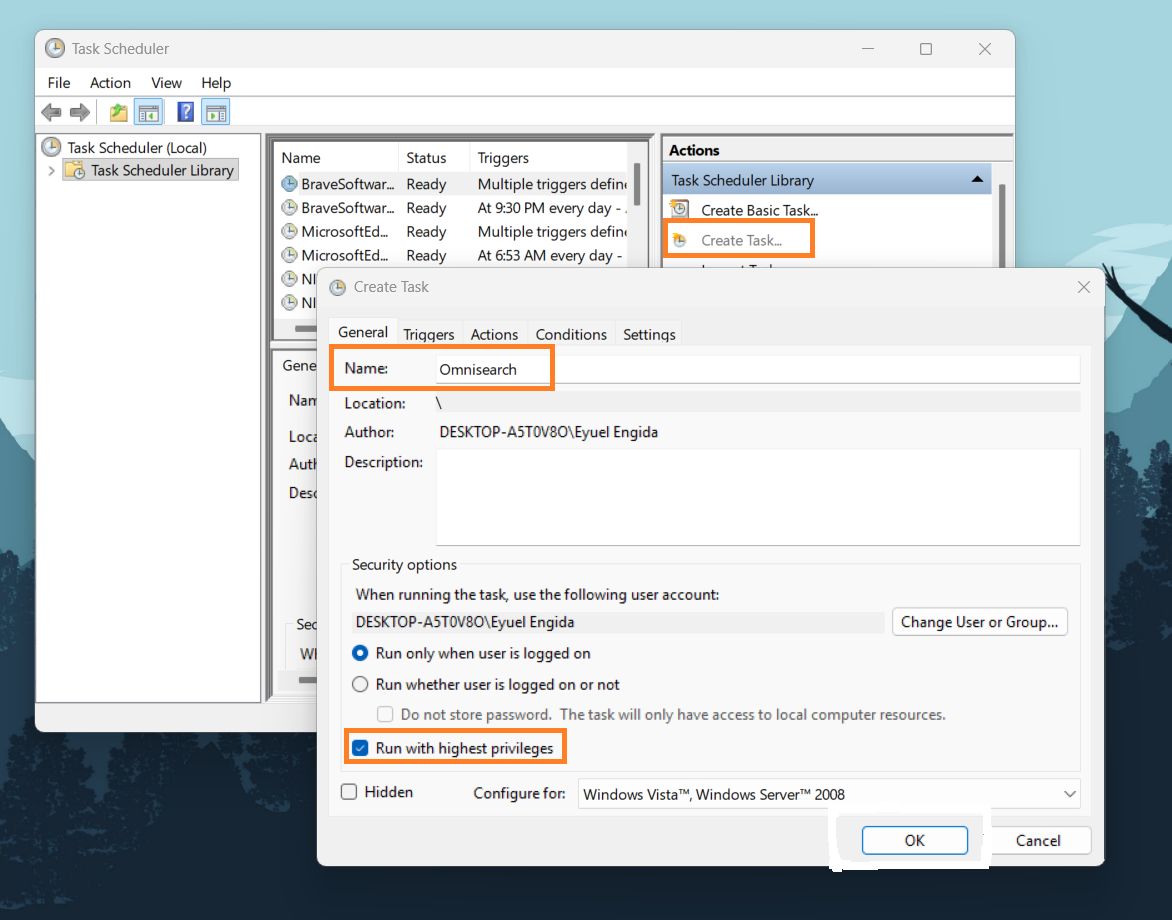This screenshot has height=920, width=1172.
Task: Click clock icon of 9:30 PM BraveSoftware task
Action: [x=289, y=208]
